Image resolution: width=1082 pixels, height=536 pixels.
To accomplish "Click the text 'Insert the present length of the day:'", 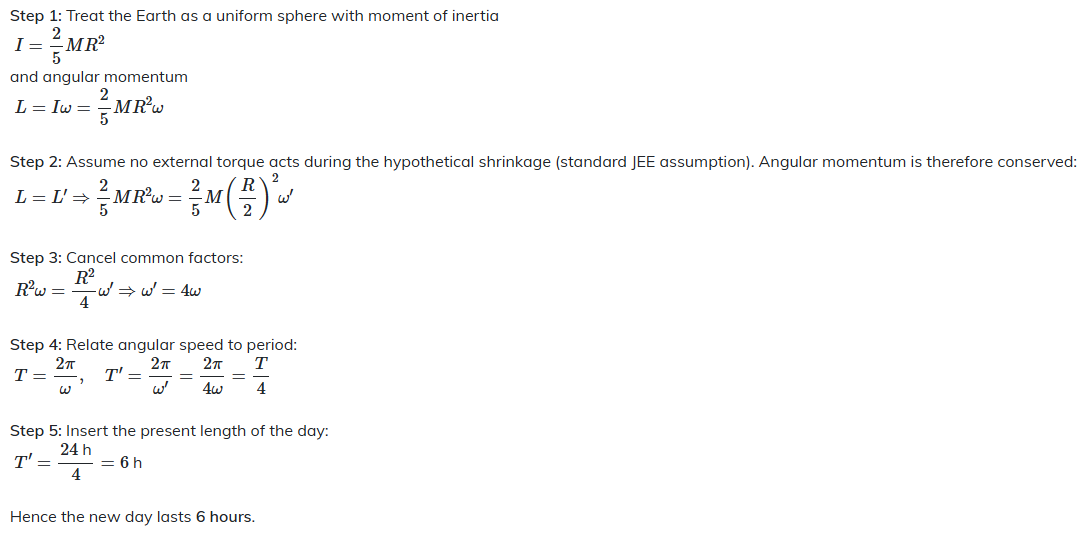I will 197,431.
